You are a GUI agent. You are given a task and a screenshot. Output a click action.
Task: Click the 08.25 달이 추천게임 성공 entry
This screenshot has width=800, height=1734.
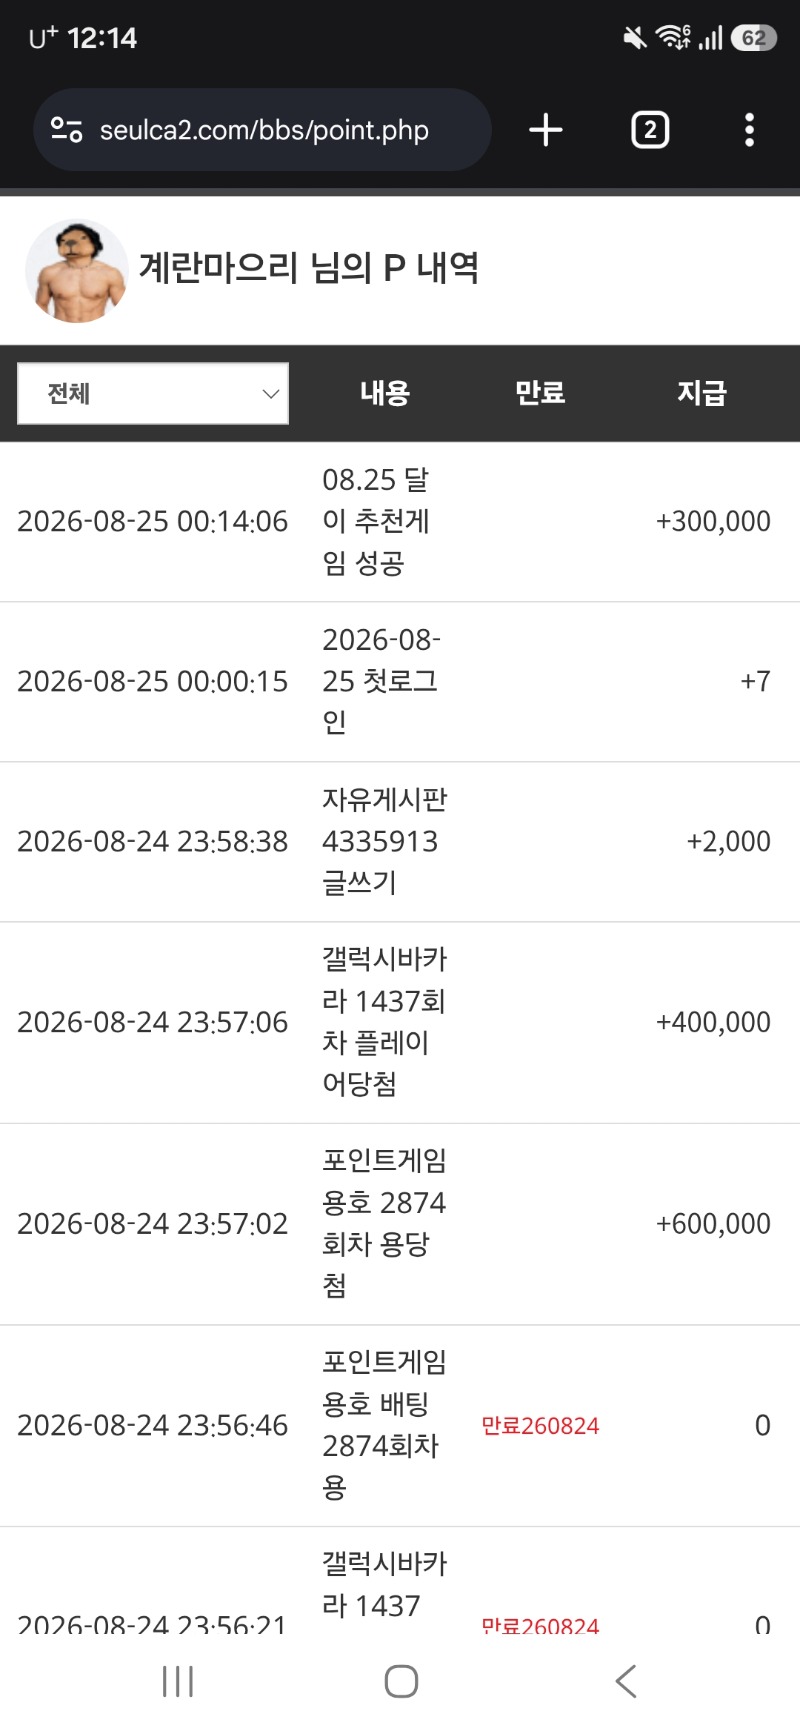(376, 521)
